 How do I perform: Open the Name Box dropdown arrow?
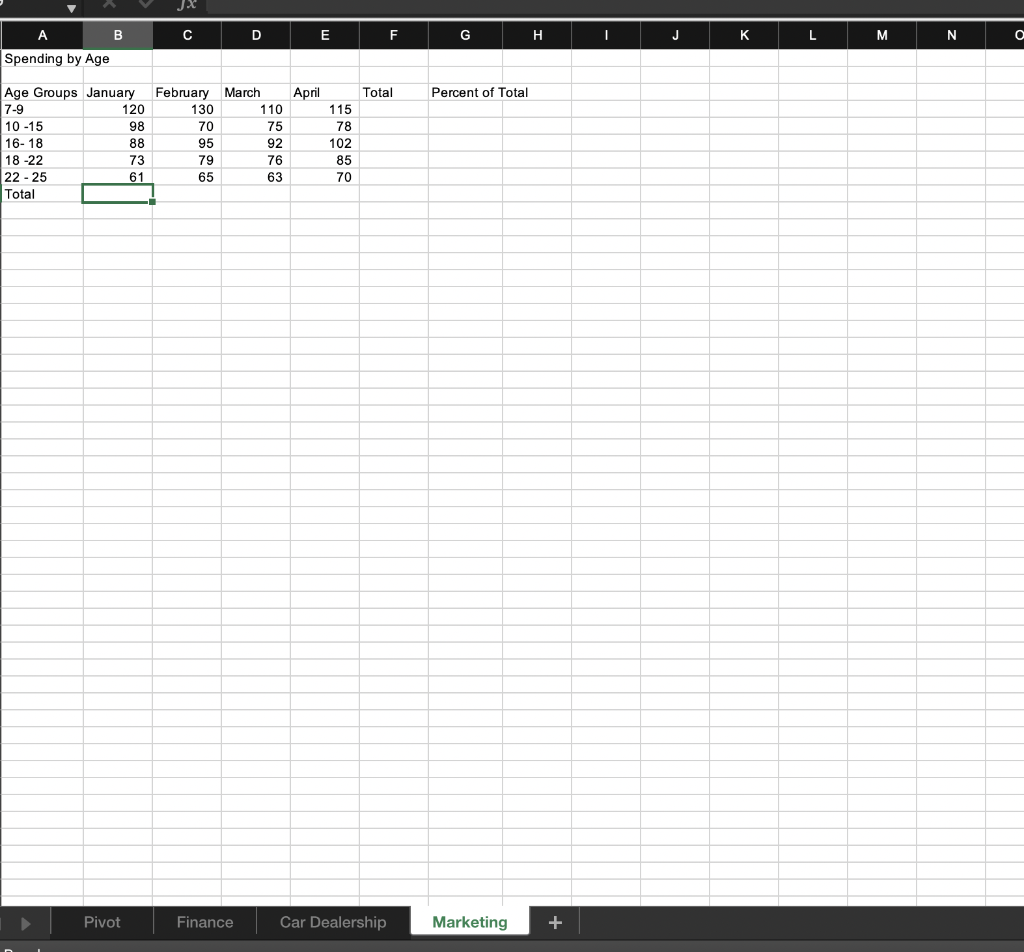point(71,8)
